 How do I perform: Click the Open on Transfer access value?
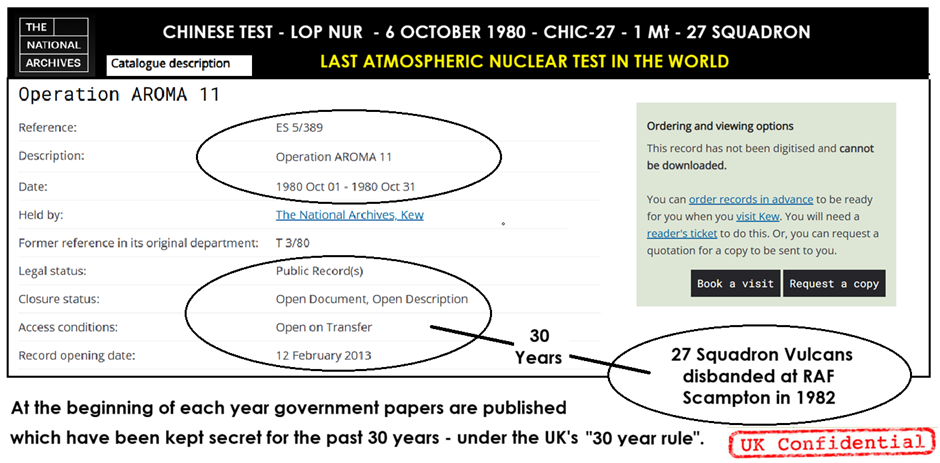click(x=324, y=327)
